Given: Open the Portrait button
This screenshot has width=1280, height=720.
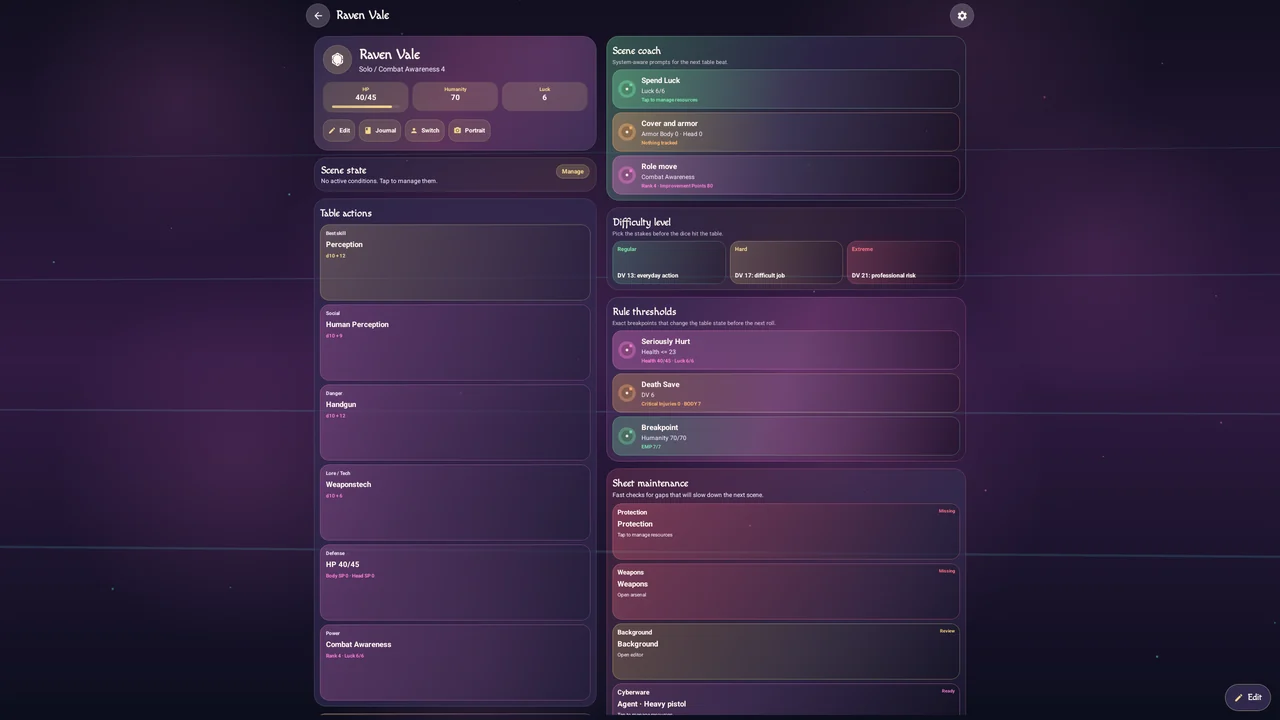Looking at the screenshot, I should click(469, 131).
